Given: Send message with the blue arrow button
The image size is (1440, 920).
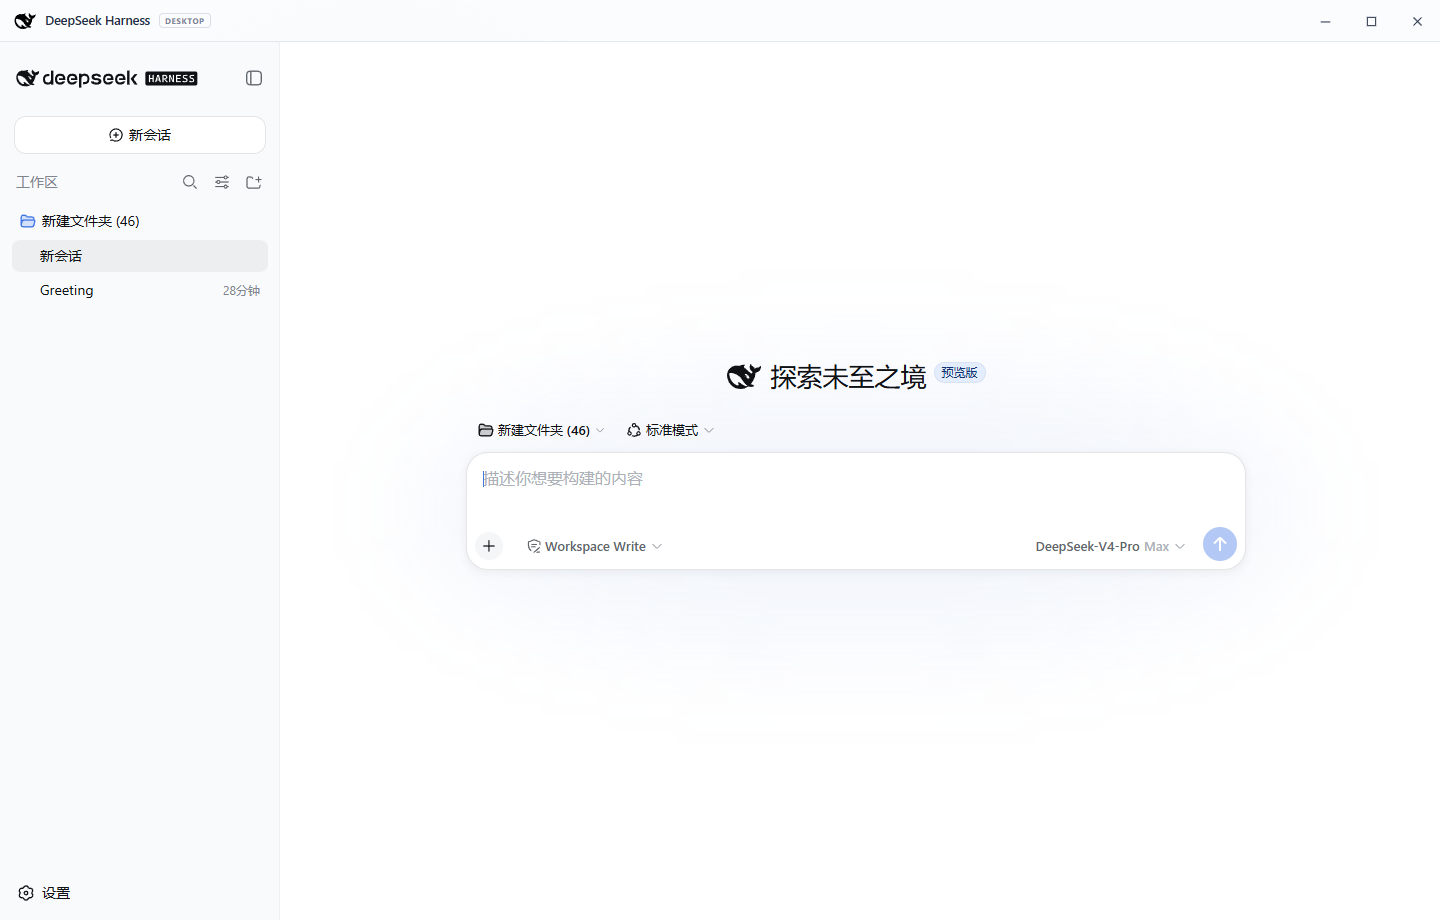Looking at the screenshot, I should [1220, 544].
